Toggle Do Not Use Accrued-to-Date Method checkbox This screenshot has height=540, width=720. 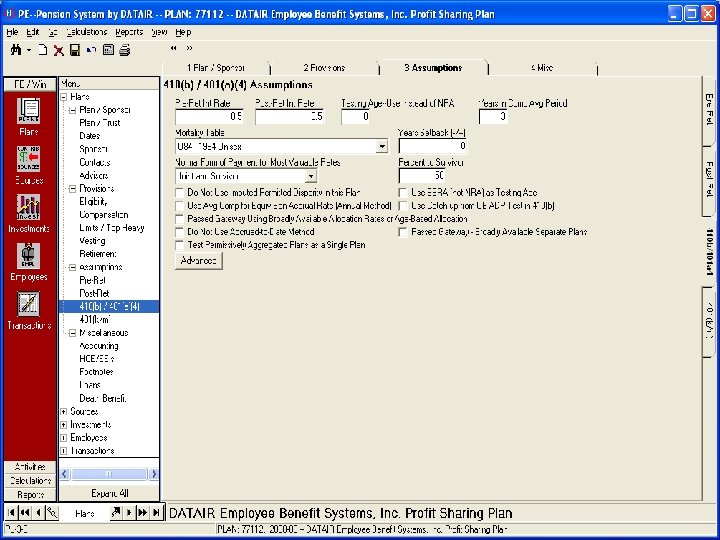[x=180, y=232]
